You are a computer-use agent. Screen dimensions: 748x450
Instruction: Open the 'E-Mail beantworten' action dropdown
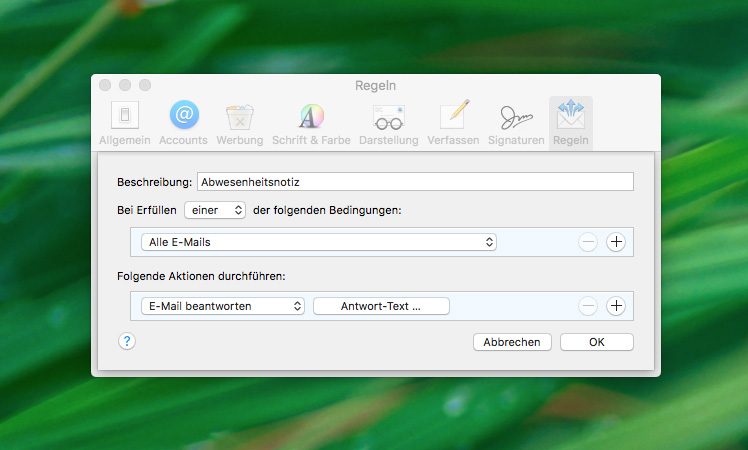[223, 307]
